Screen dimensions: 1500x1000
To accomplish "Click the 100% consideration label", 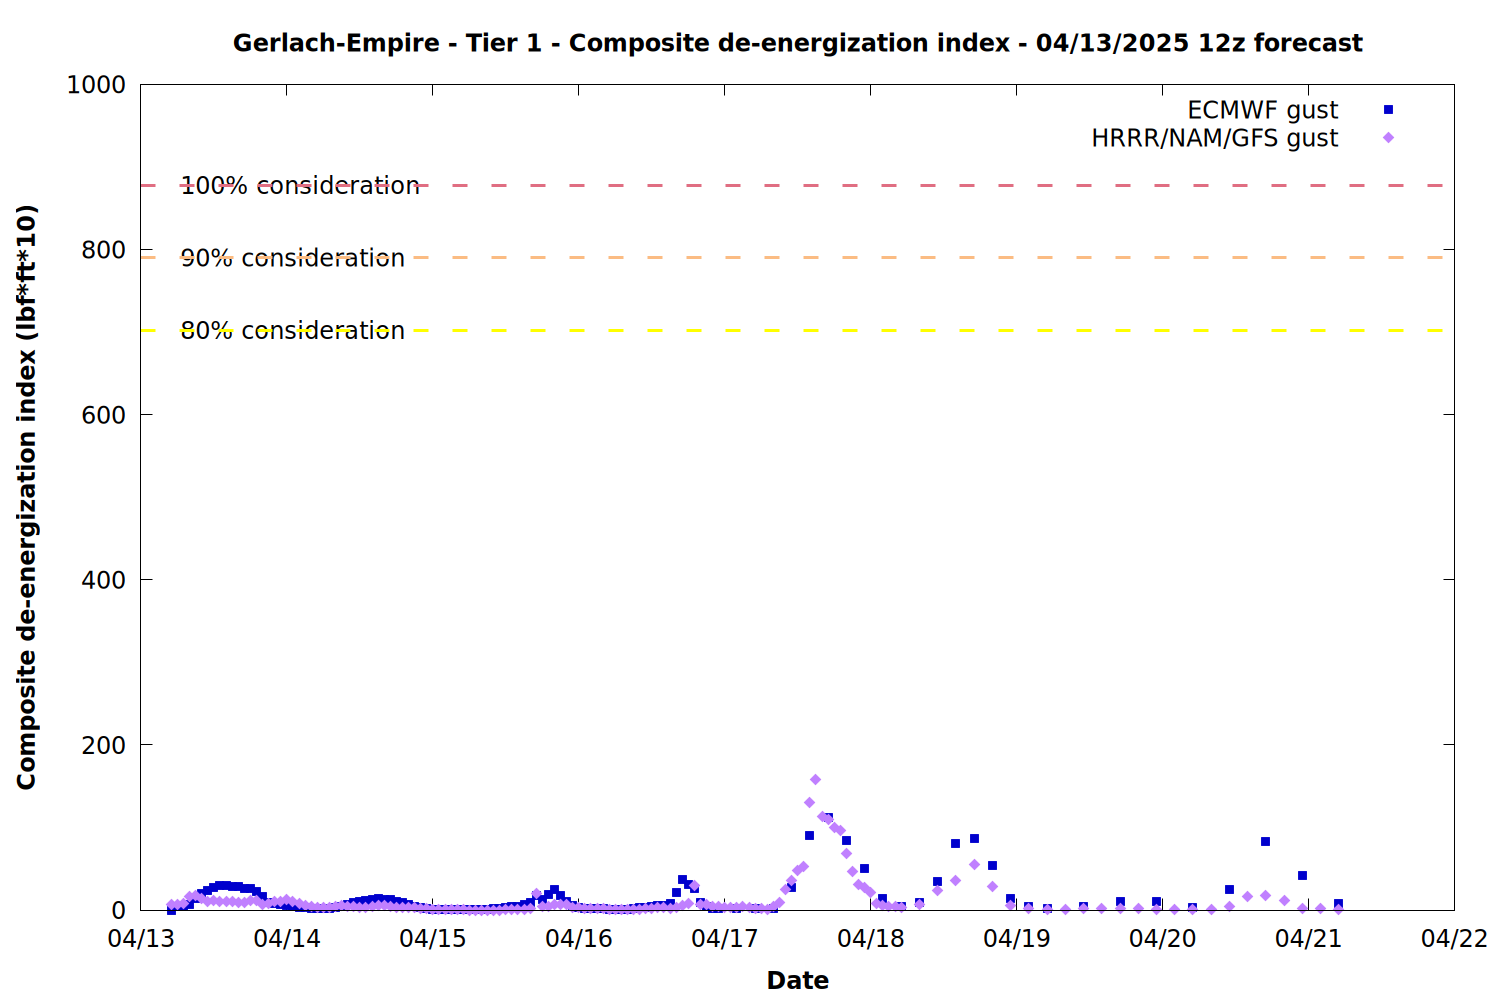I will pos(300,186).
